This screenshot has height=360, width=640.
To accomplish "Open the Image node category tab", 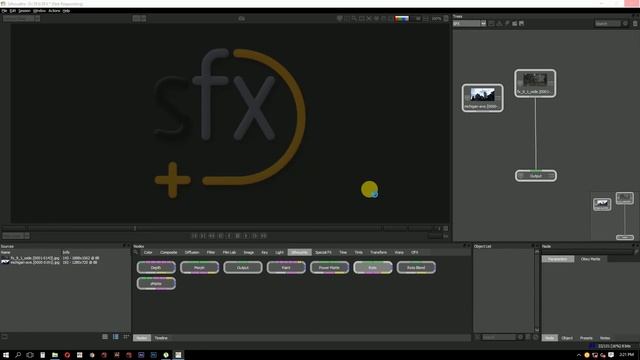I will tap(249, 252).
